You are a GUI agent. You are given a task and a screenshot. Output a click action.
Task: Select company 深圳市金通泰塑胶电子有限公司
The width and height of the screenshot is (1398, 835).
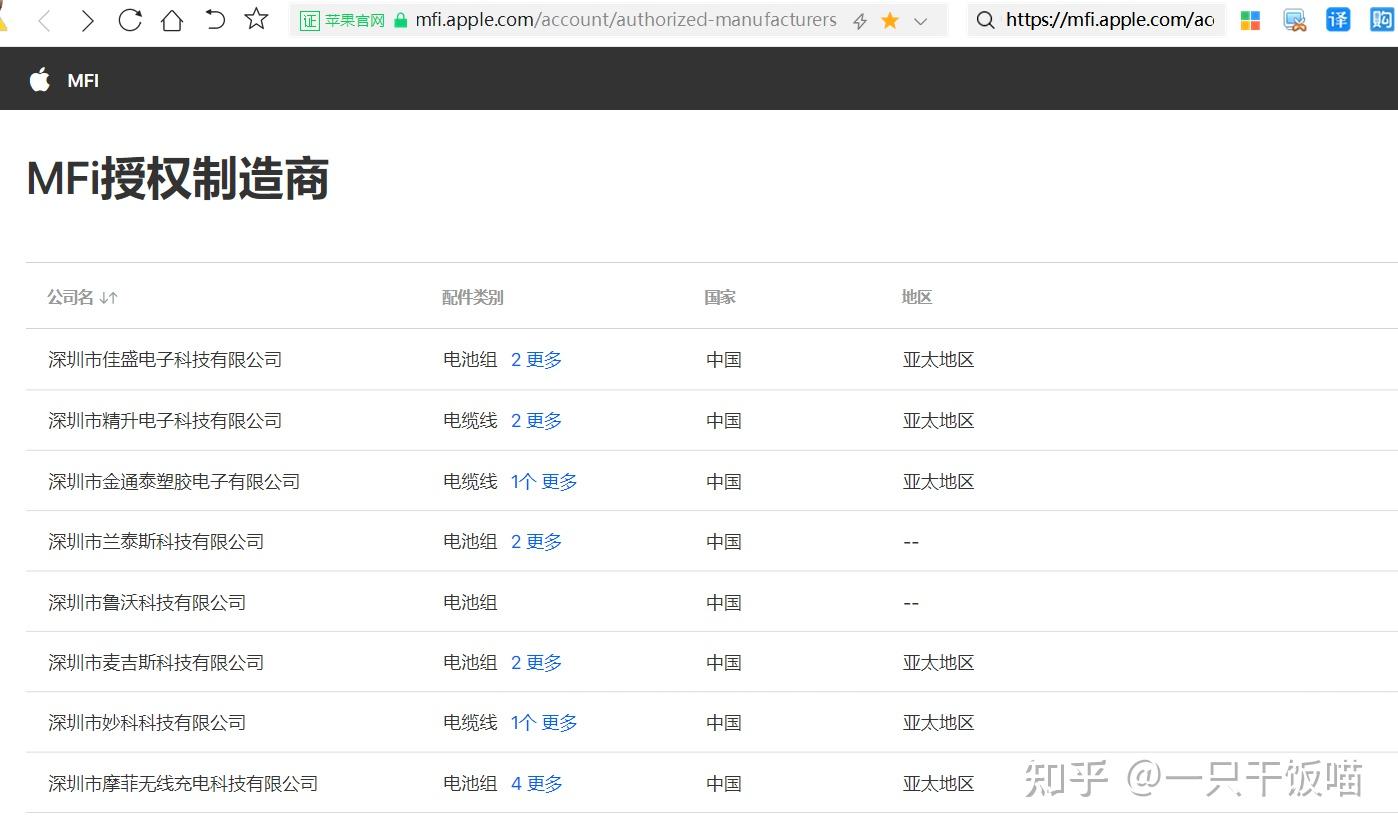coord(174,482)
